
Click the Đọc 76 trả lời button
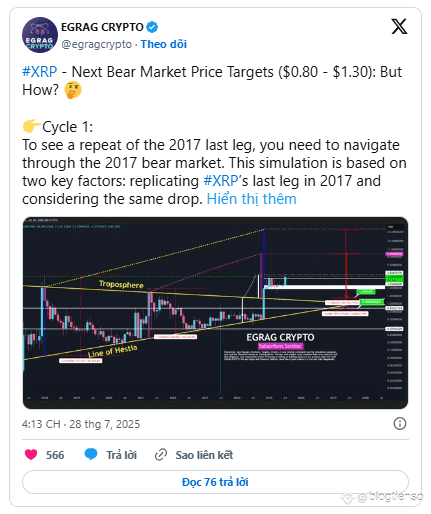click(x=215, y=482)
